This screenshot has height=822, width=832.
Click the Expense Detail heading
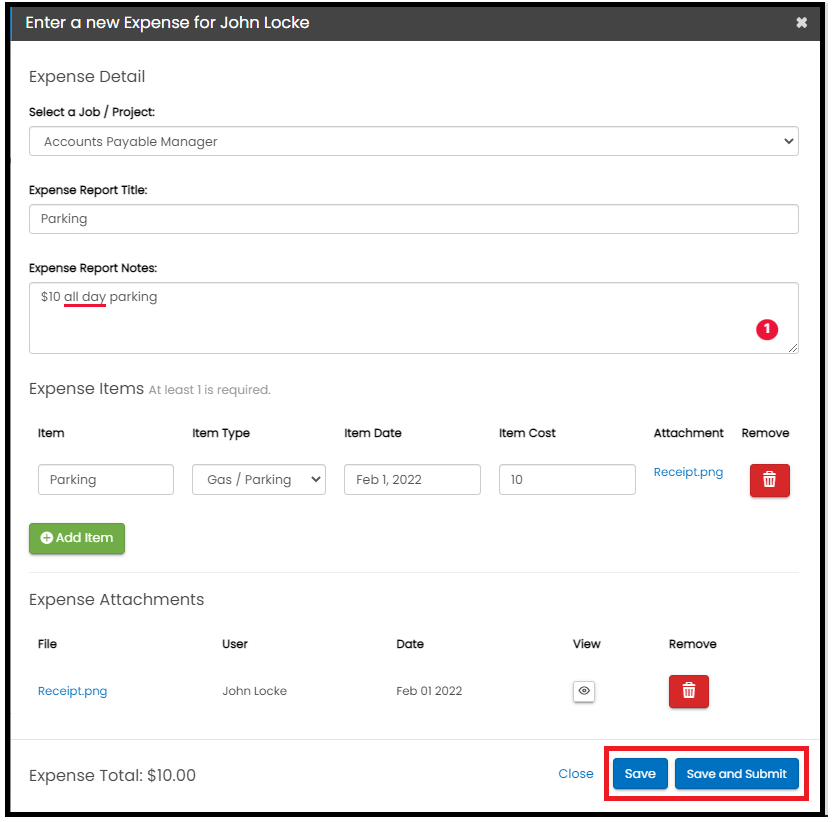87,77
